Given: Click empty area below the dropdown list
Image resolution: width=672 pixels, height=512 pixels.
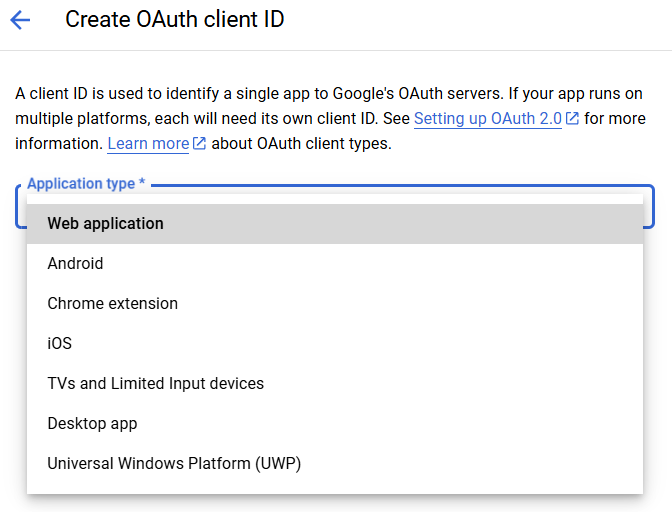Looking at the screenshot, I should click(335, 503).
